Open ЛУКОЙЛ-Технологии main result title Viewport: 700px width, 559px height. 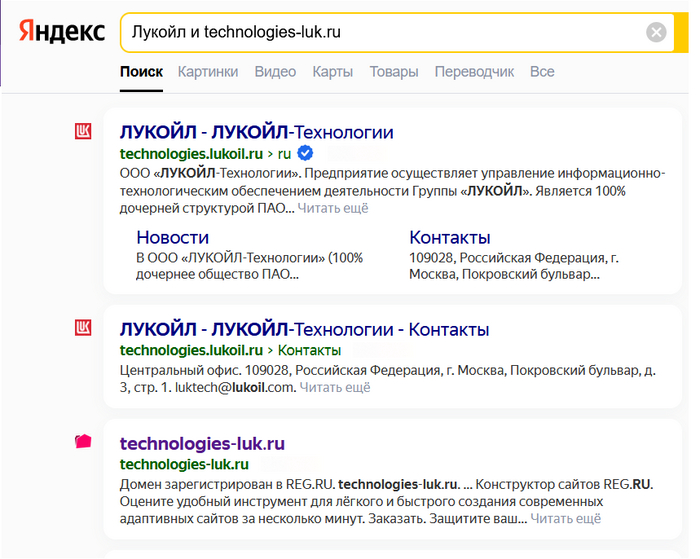256,132
